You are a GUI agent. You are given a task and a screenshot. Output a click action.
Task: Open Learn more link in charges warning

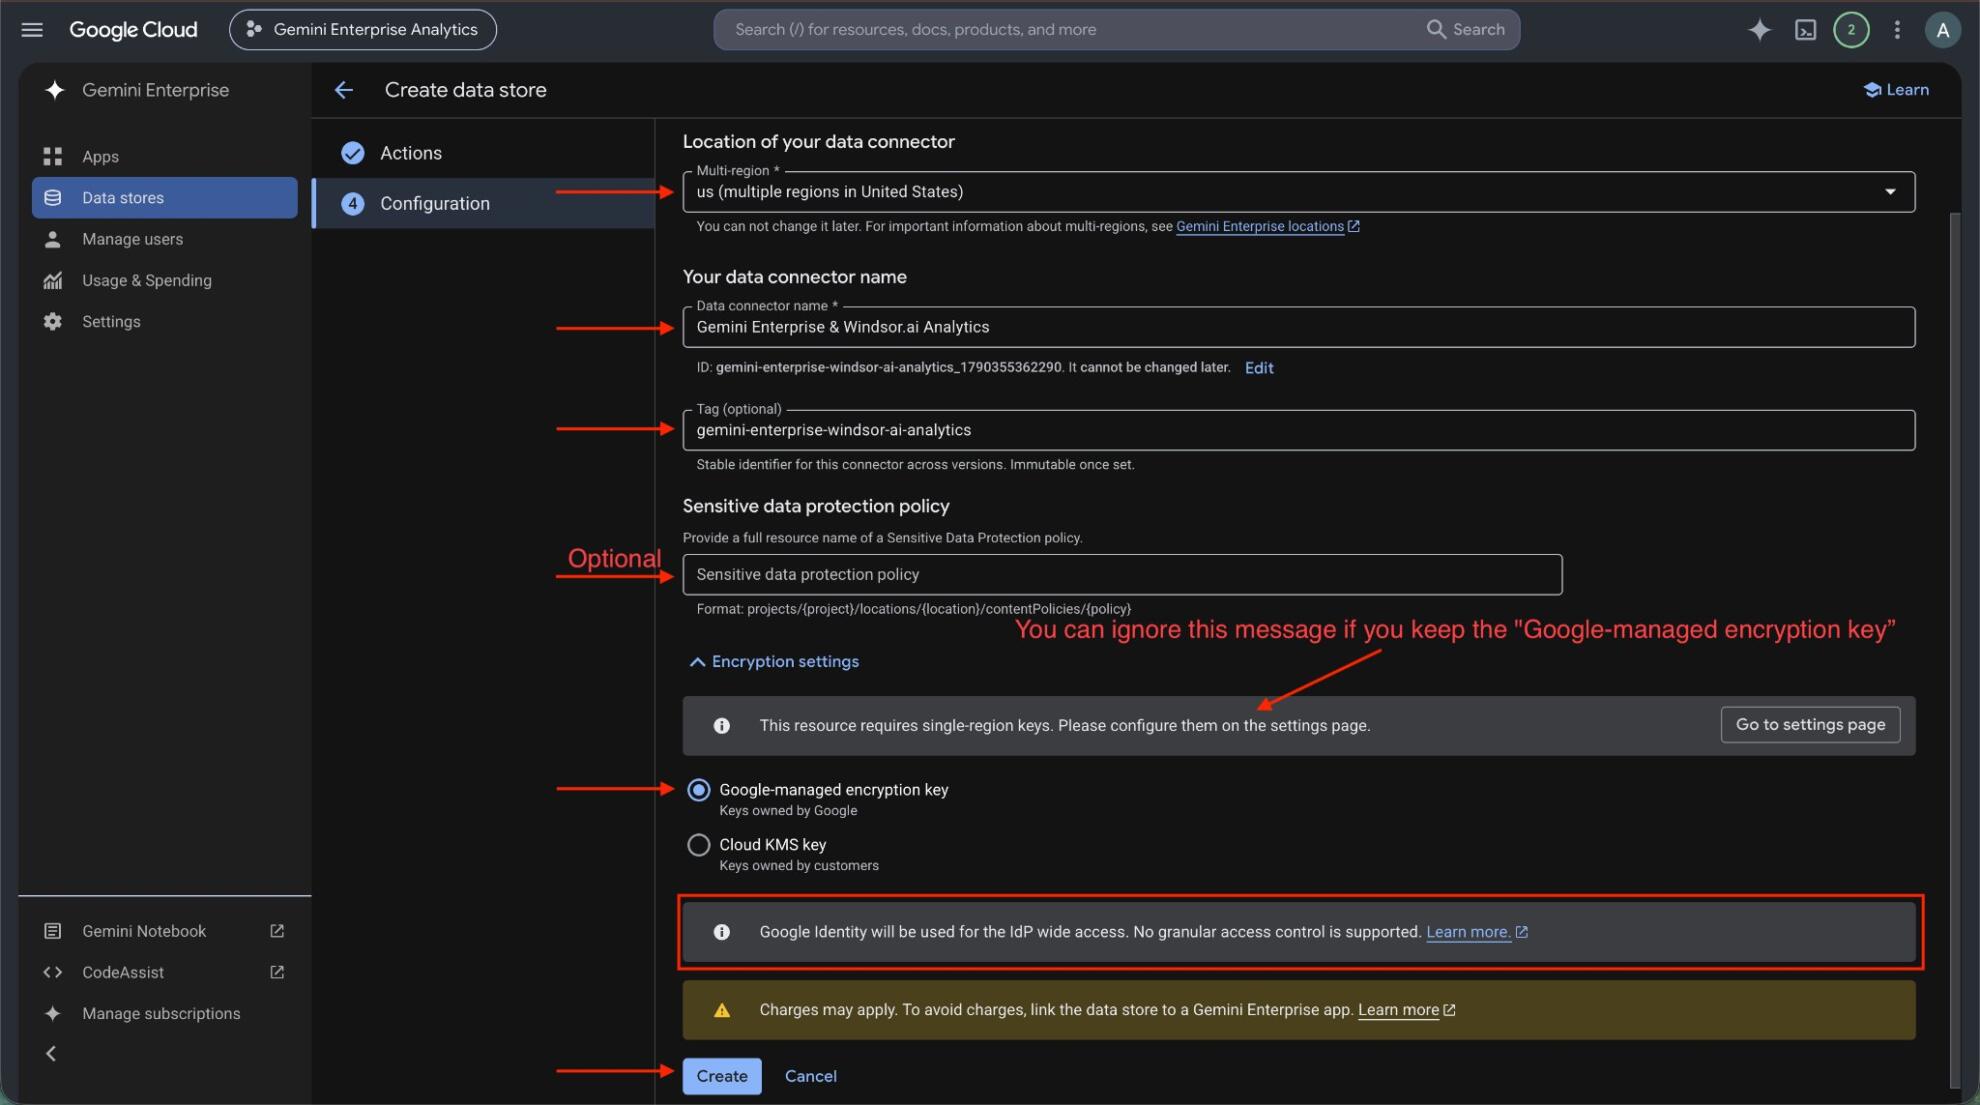click(x=1406, y=1010)
